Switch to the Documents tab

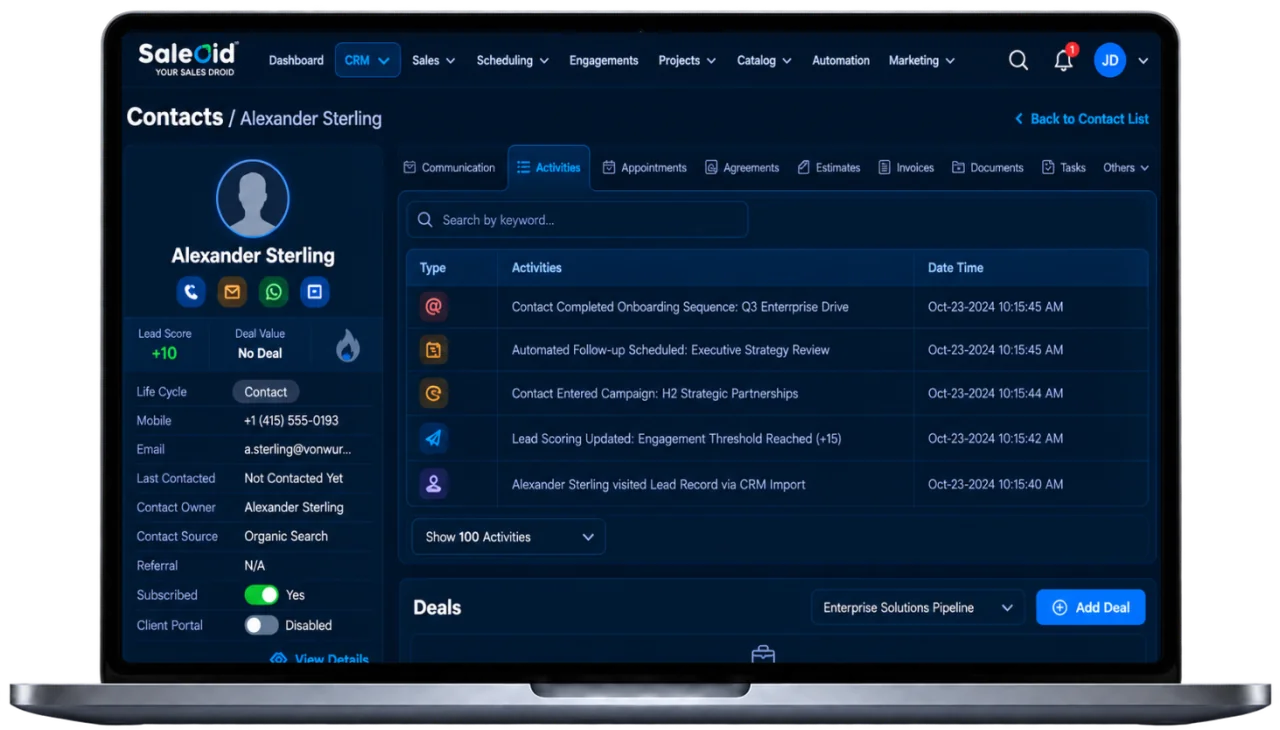[x=987, y=168]
